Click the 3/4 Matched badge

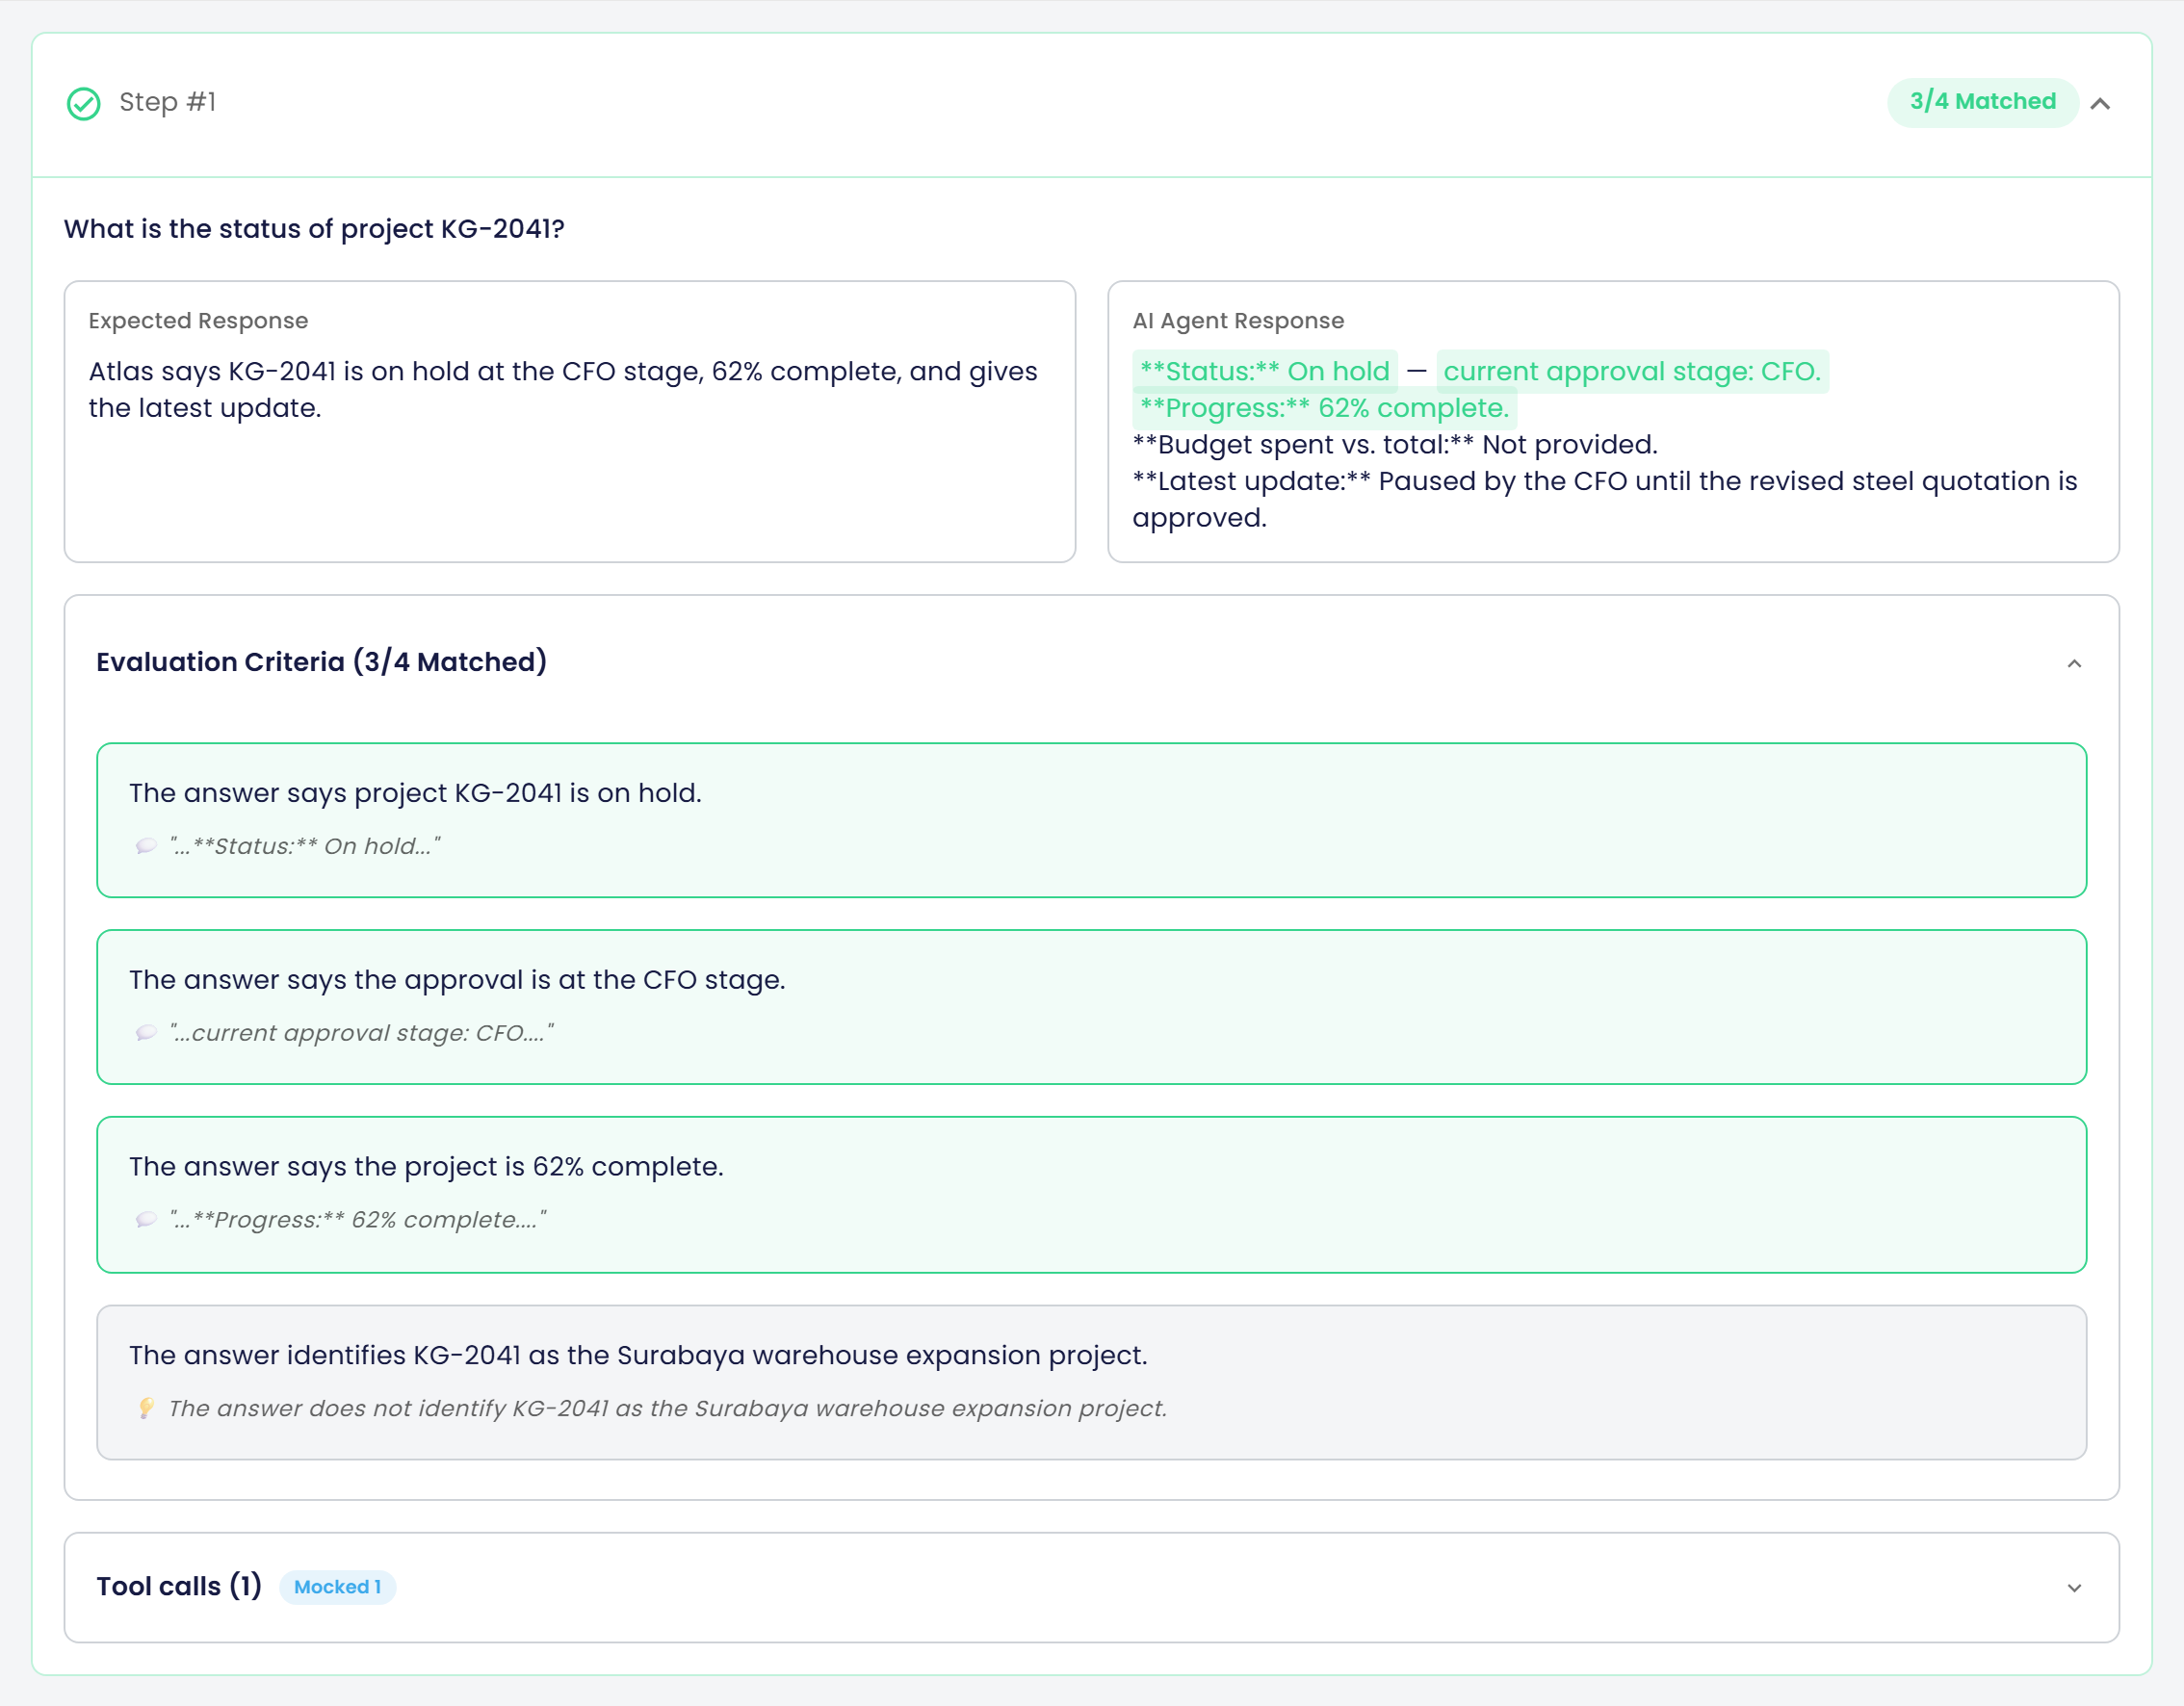click(1982, 102)
